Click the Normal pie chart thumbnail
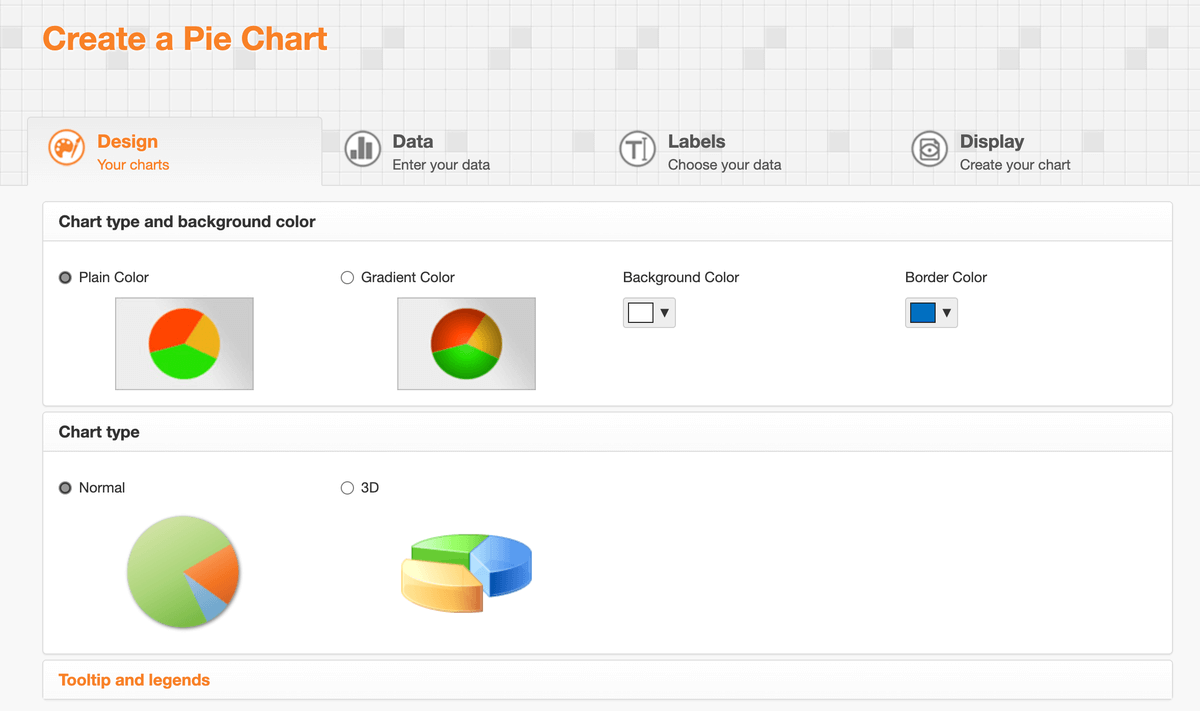Image resolution: width=1200 pixels, height=711 pixels. tap(183, 572)
